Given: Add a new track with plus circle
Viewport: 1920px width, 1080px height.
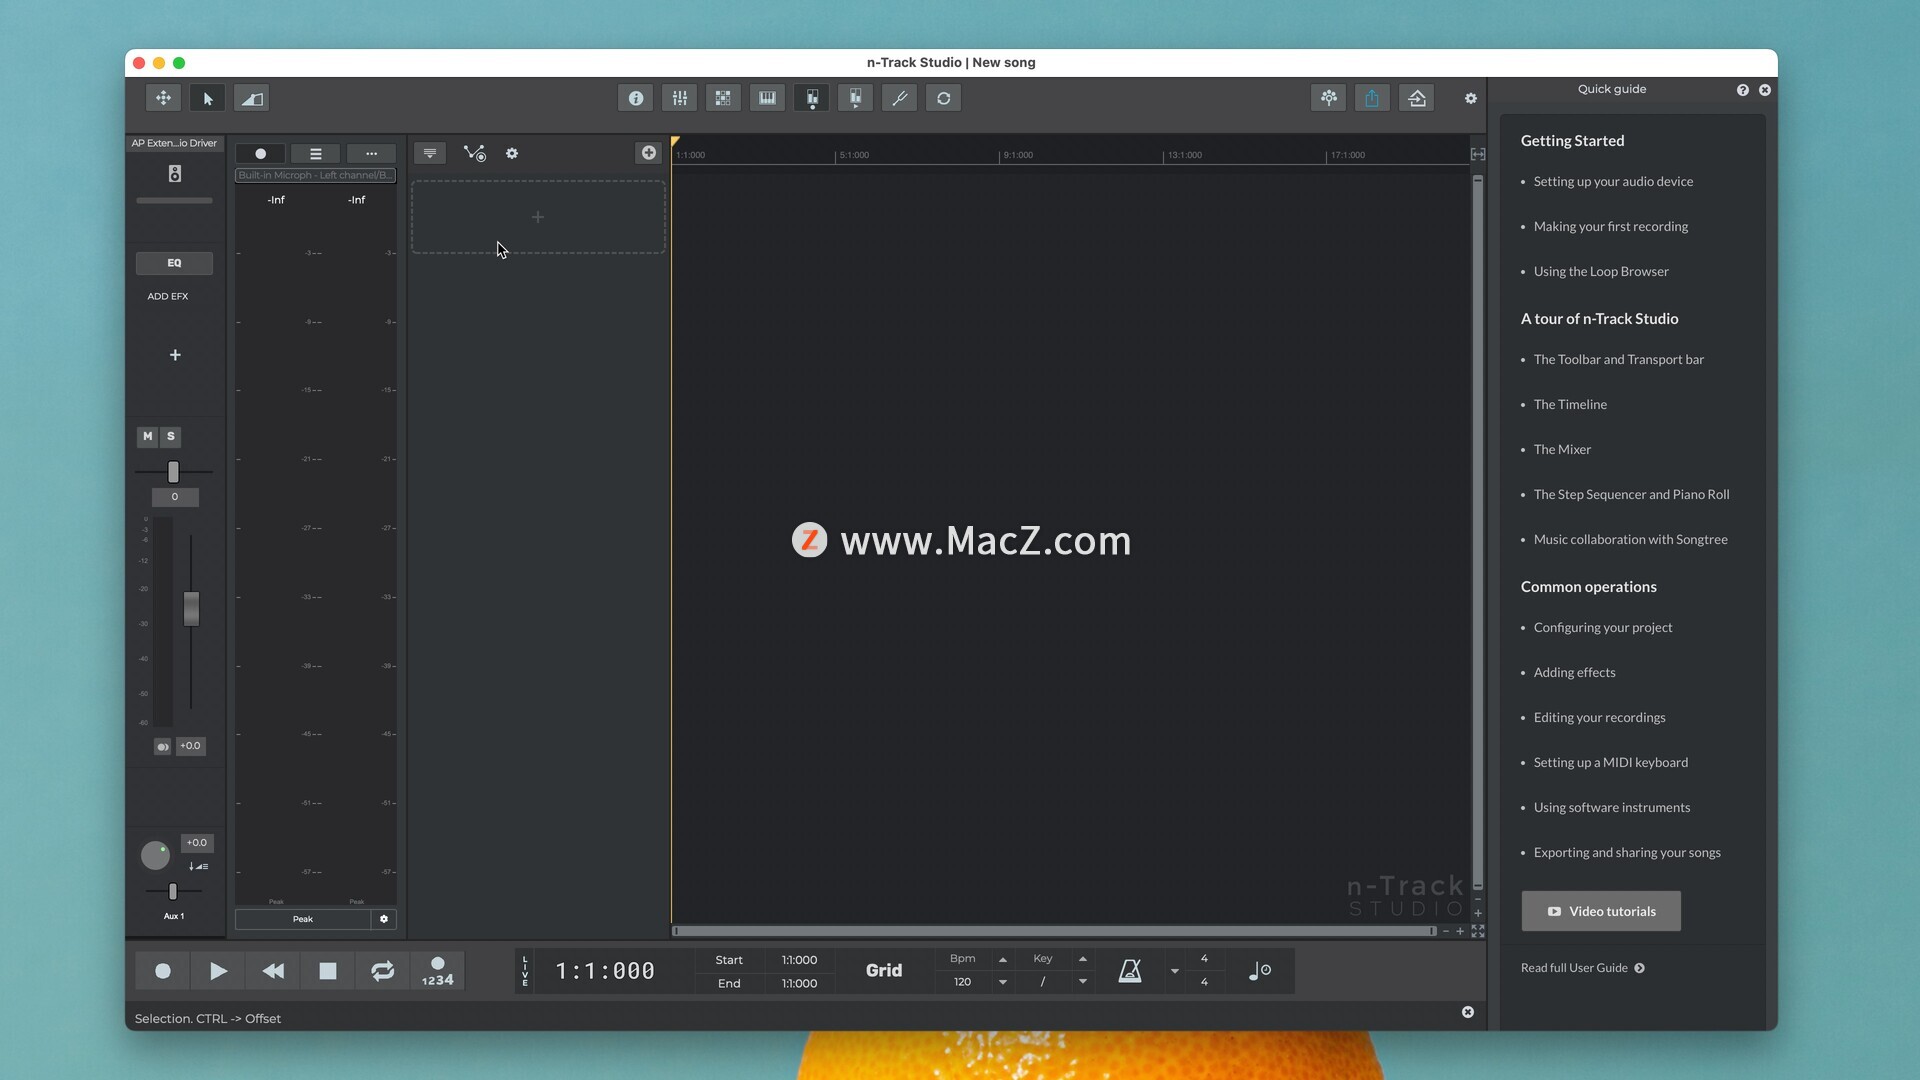Looking at the screenshot, I should (649, 153).
